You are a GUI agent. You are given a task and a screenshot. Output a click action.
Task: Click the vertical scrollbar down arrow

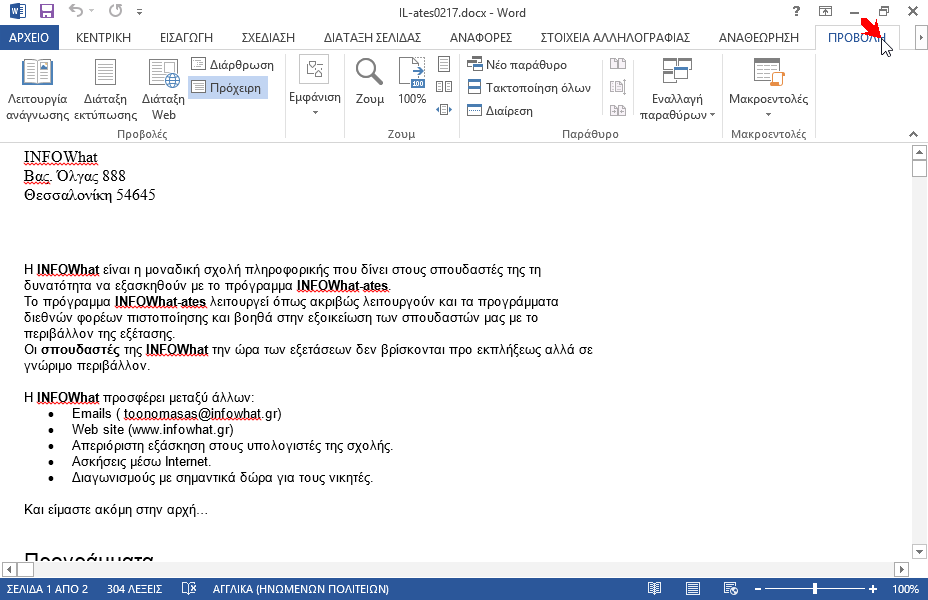pos(919,551)
